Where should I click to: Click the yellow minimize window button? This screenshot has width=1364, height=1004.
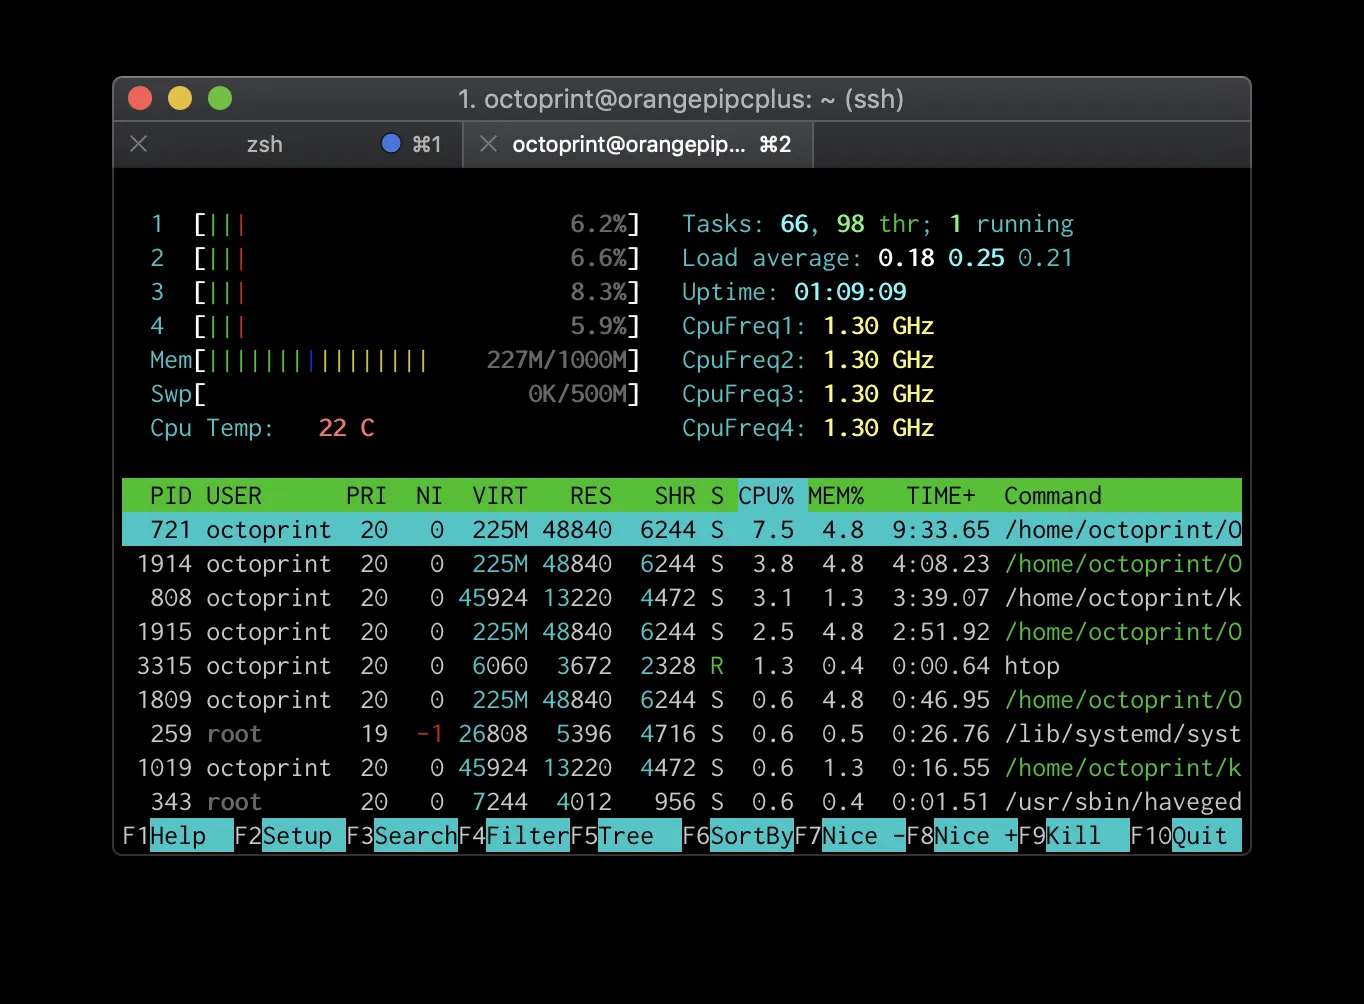point(180,98)
